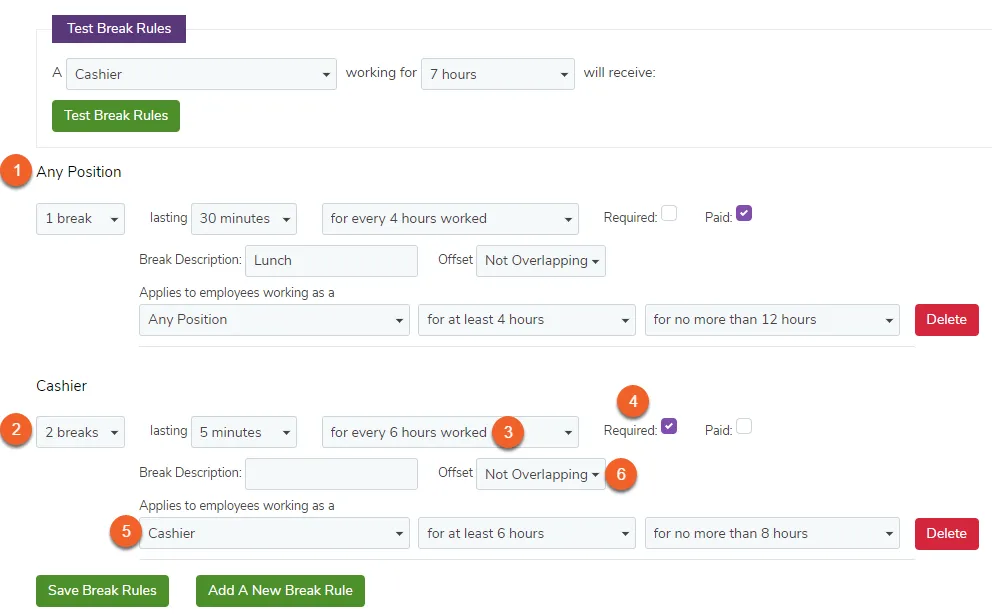992x614 pixels.
Task: Delete the Cashier break rule
Action: coord(946,533)
